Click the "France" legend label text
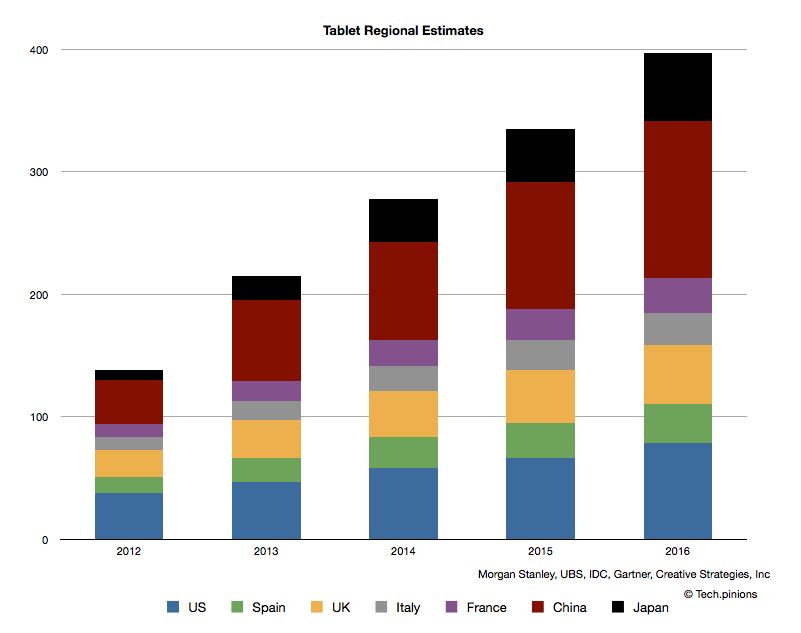Image resolution: width=801 pixels, height=633 pixels. point(486,607)
